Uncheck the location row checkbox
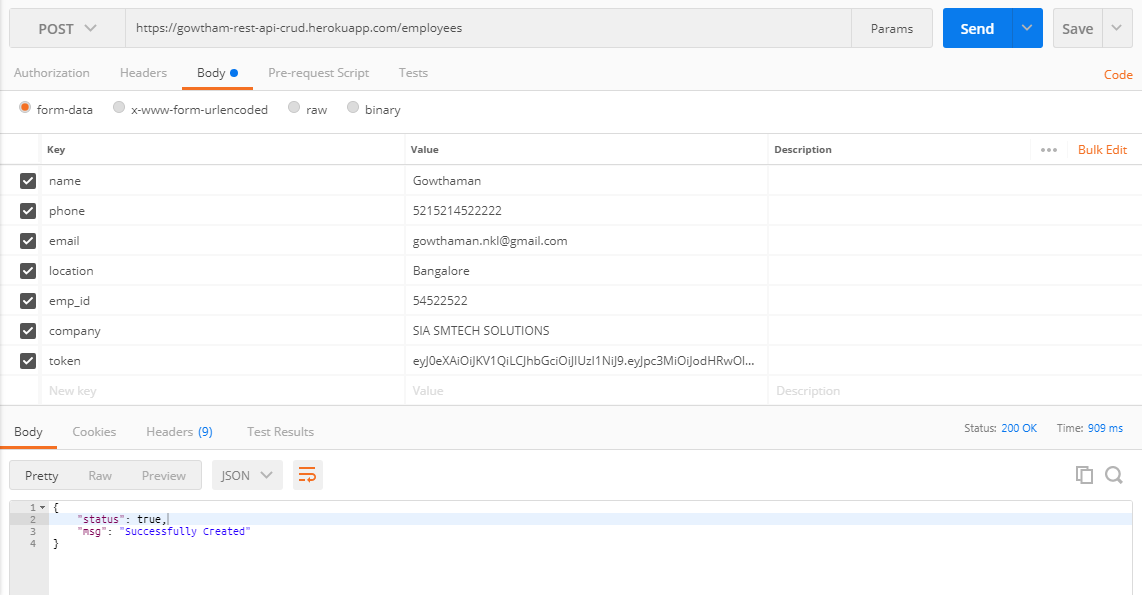 coord(28,270)
